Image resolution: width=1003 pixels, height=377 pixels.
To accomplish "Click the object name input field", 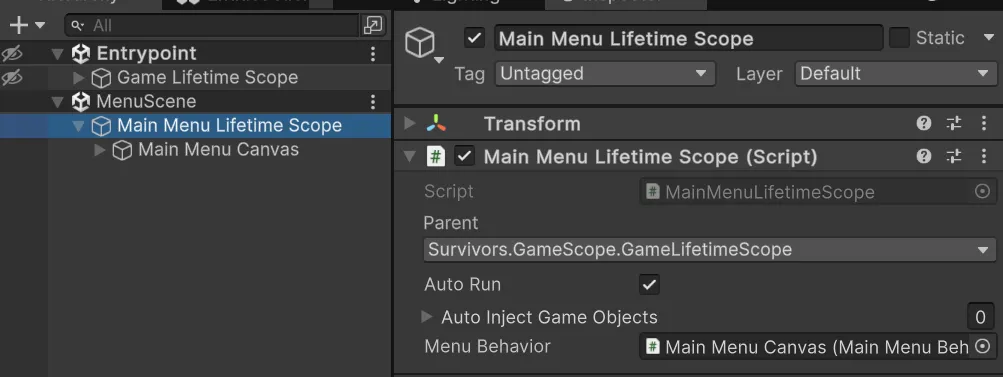I will click(689, 38).
